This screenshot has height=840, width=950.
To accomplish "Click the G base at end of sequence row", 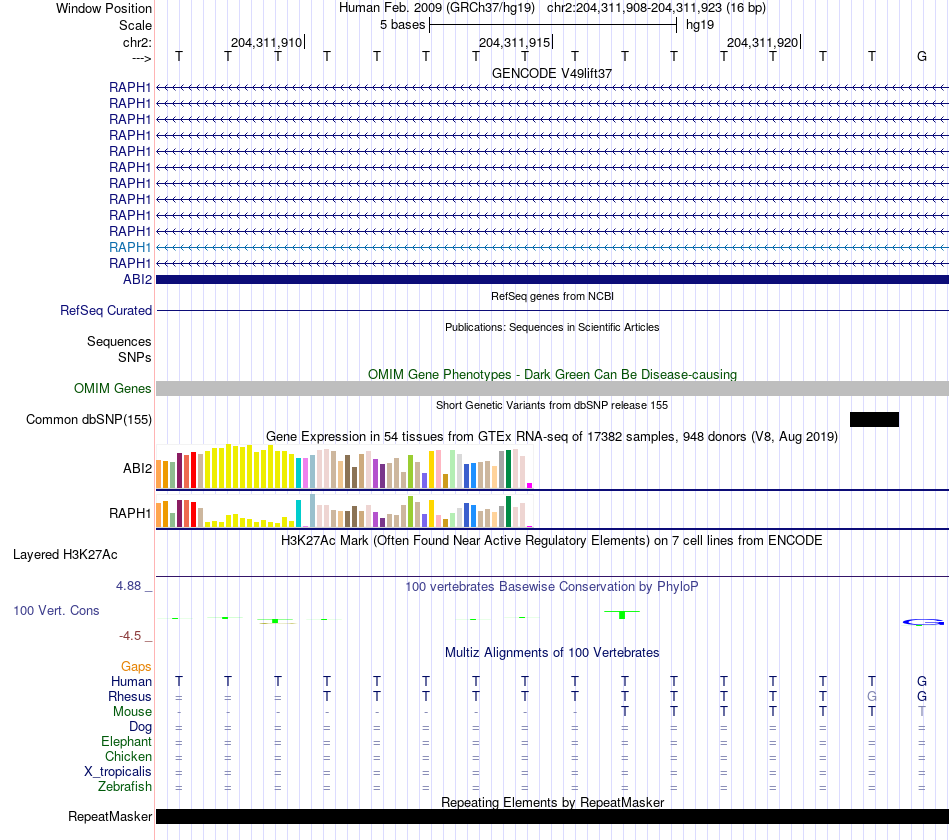I will [922, 56].
